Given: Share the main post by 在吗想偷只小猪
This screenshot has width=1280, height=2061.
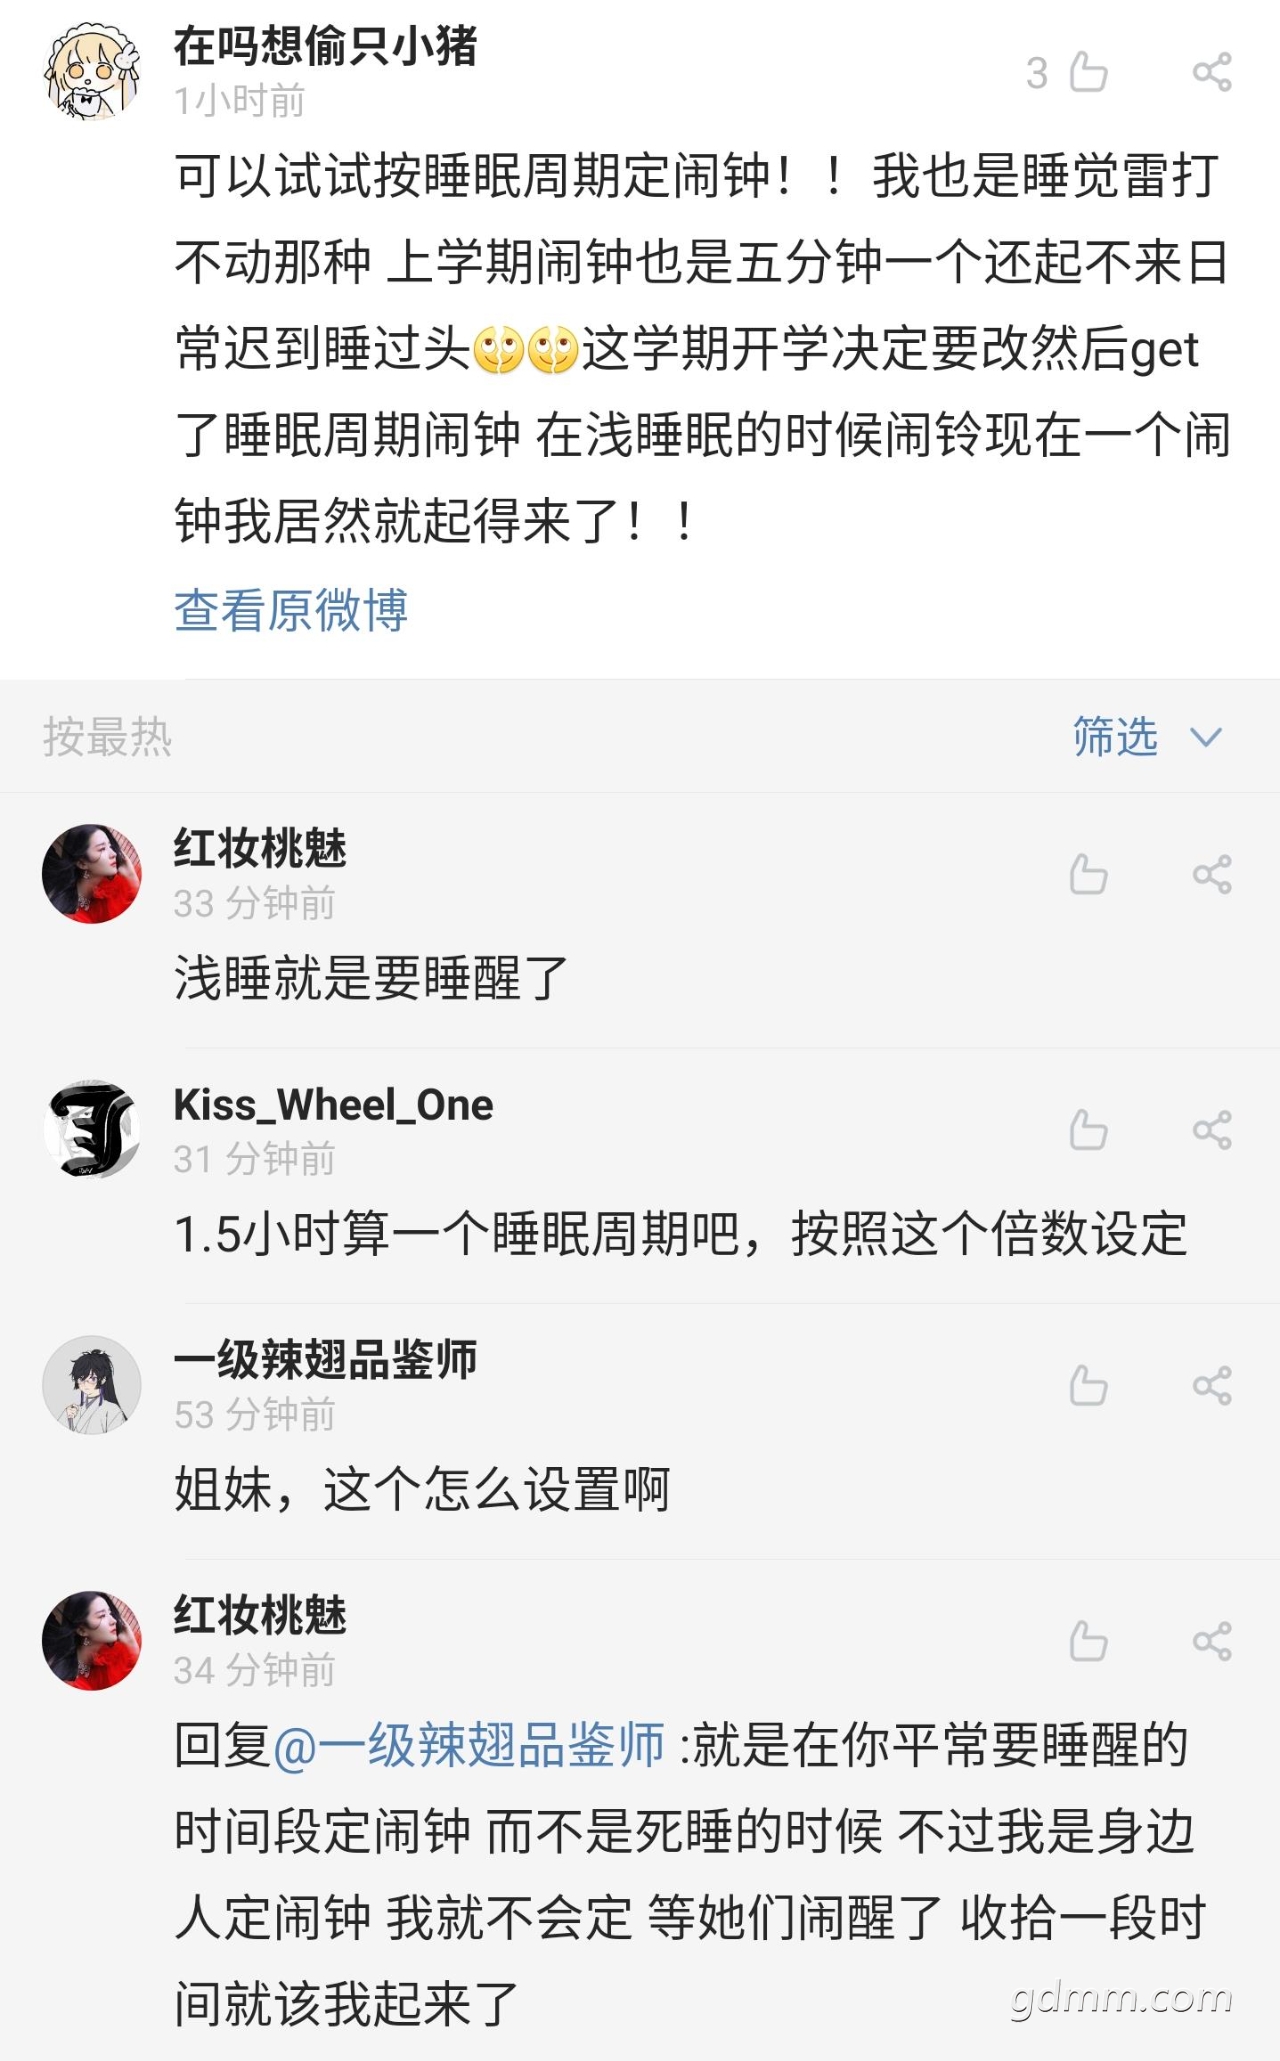Looking at the screenshot, I should click(x=1212, y=72).
